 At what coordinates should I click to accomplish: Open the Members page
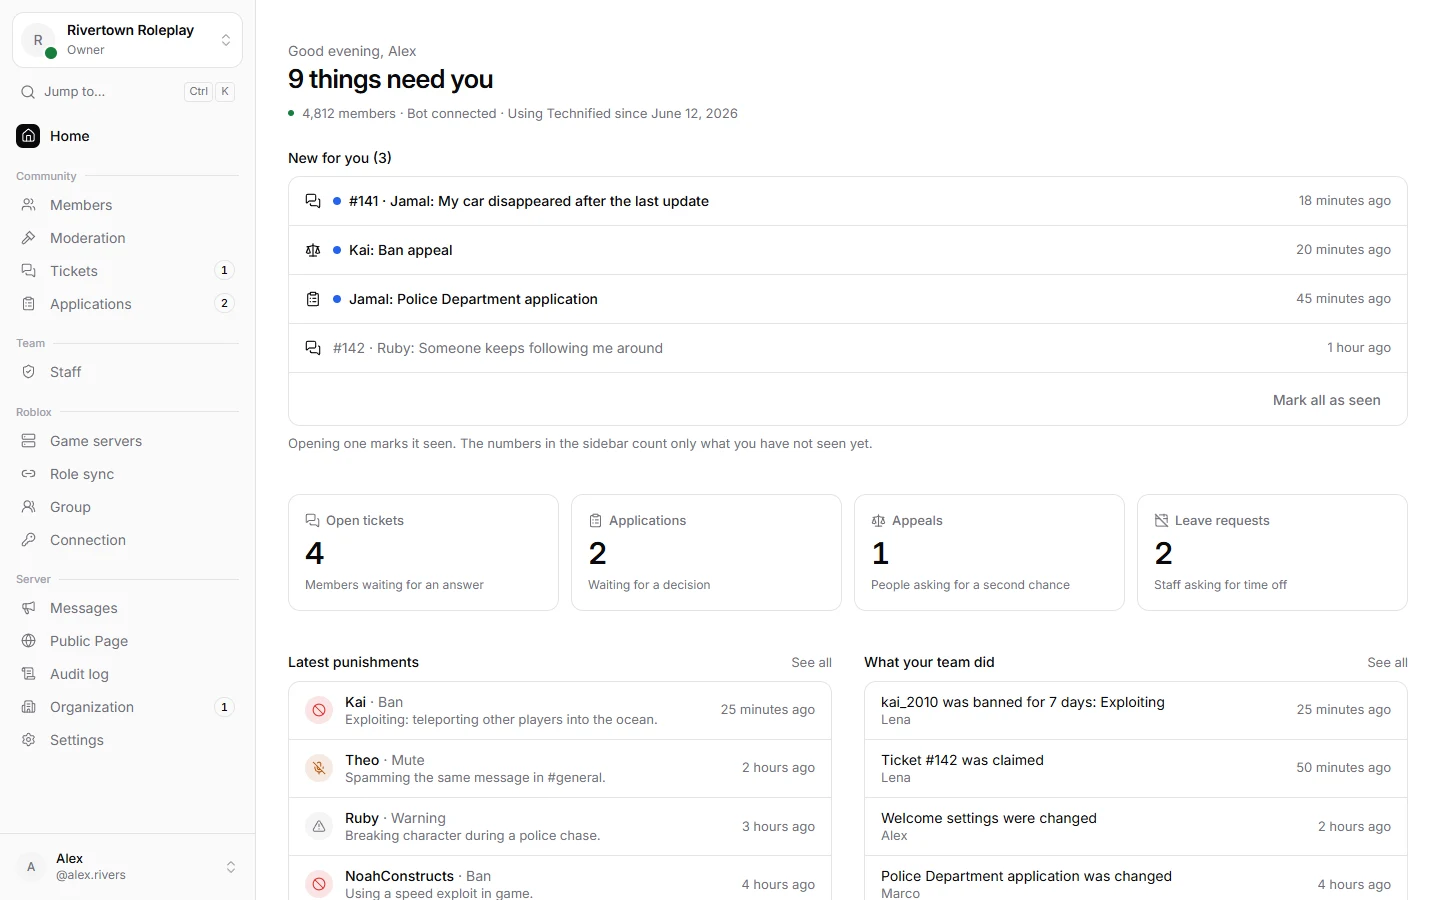pyautogui.click(x=127, y=205)
